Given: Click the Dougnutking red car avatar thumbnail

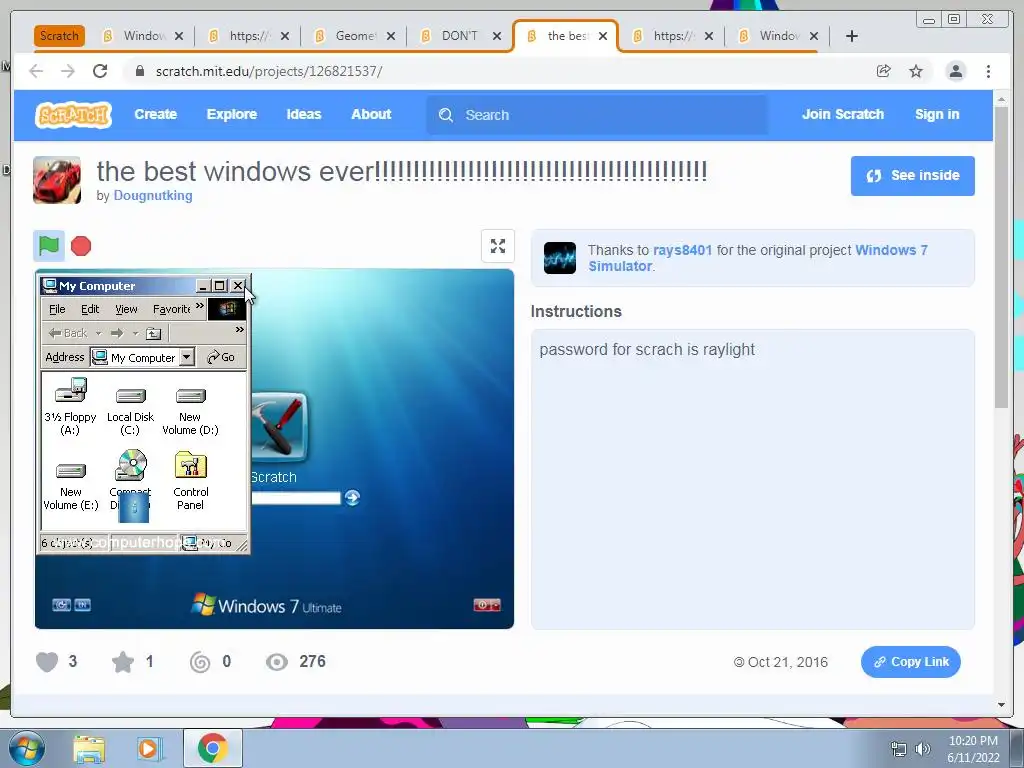Looking at the screenshot, I should pyautogui.click(x=57, y=180).
